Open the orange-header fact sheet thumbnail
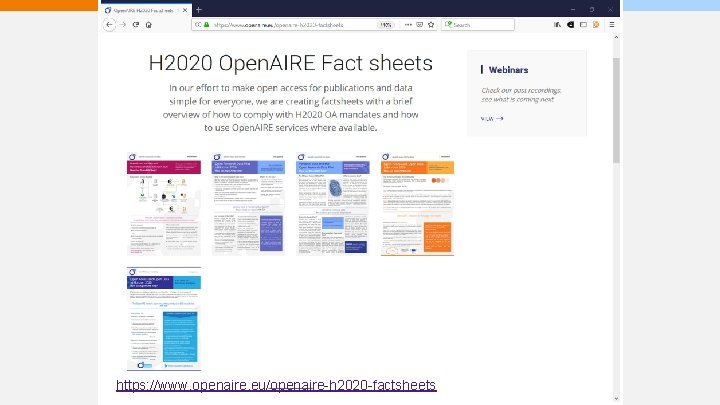720x405 pixels. [417, 204]
